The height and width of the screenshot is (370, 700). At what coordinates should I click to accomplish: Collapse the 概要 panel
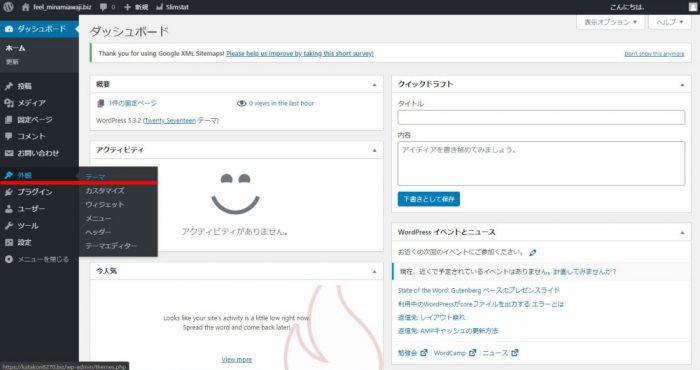[375, 85]
